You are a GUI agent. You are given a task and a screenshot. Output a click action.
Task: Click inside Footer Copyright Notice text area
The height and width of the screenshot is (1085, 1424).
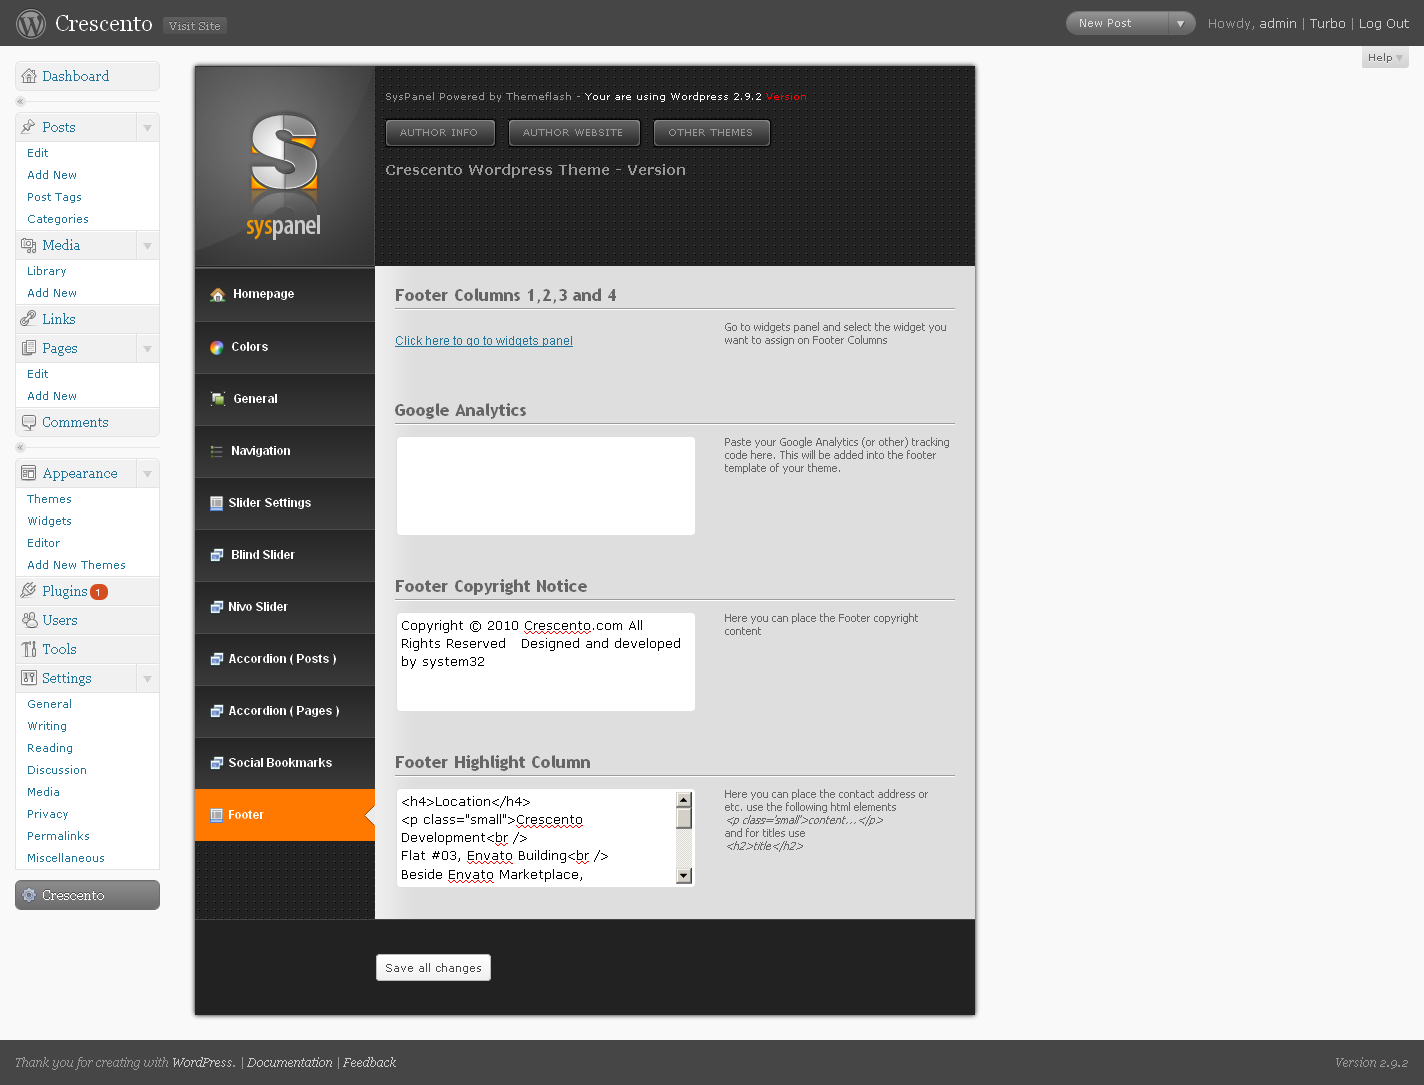[x=546, y=662]
